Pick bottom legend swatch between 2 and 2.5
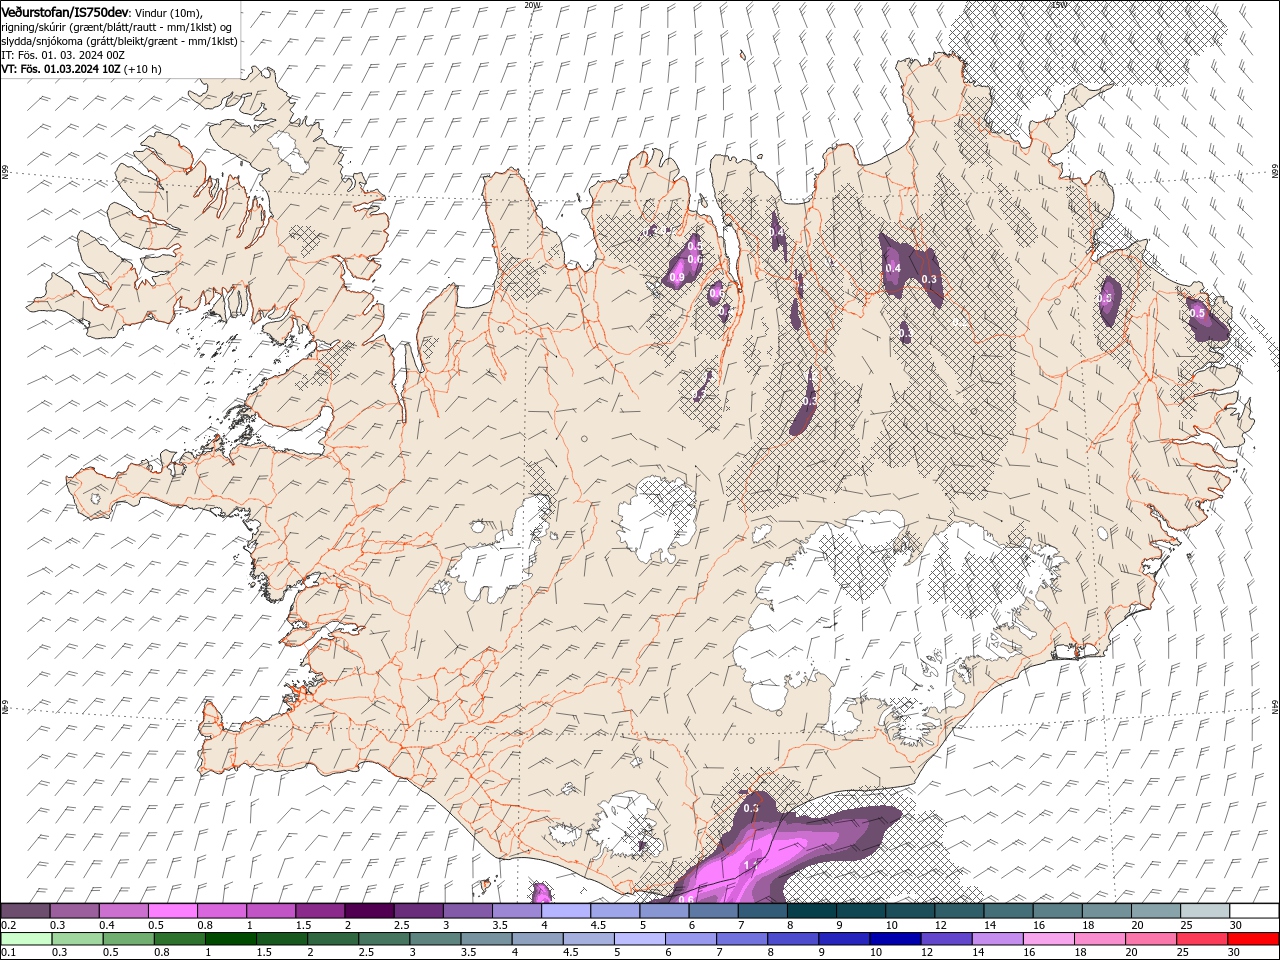 332,939
